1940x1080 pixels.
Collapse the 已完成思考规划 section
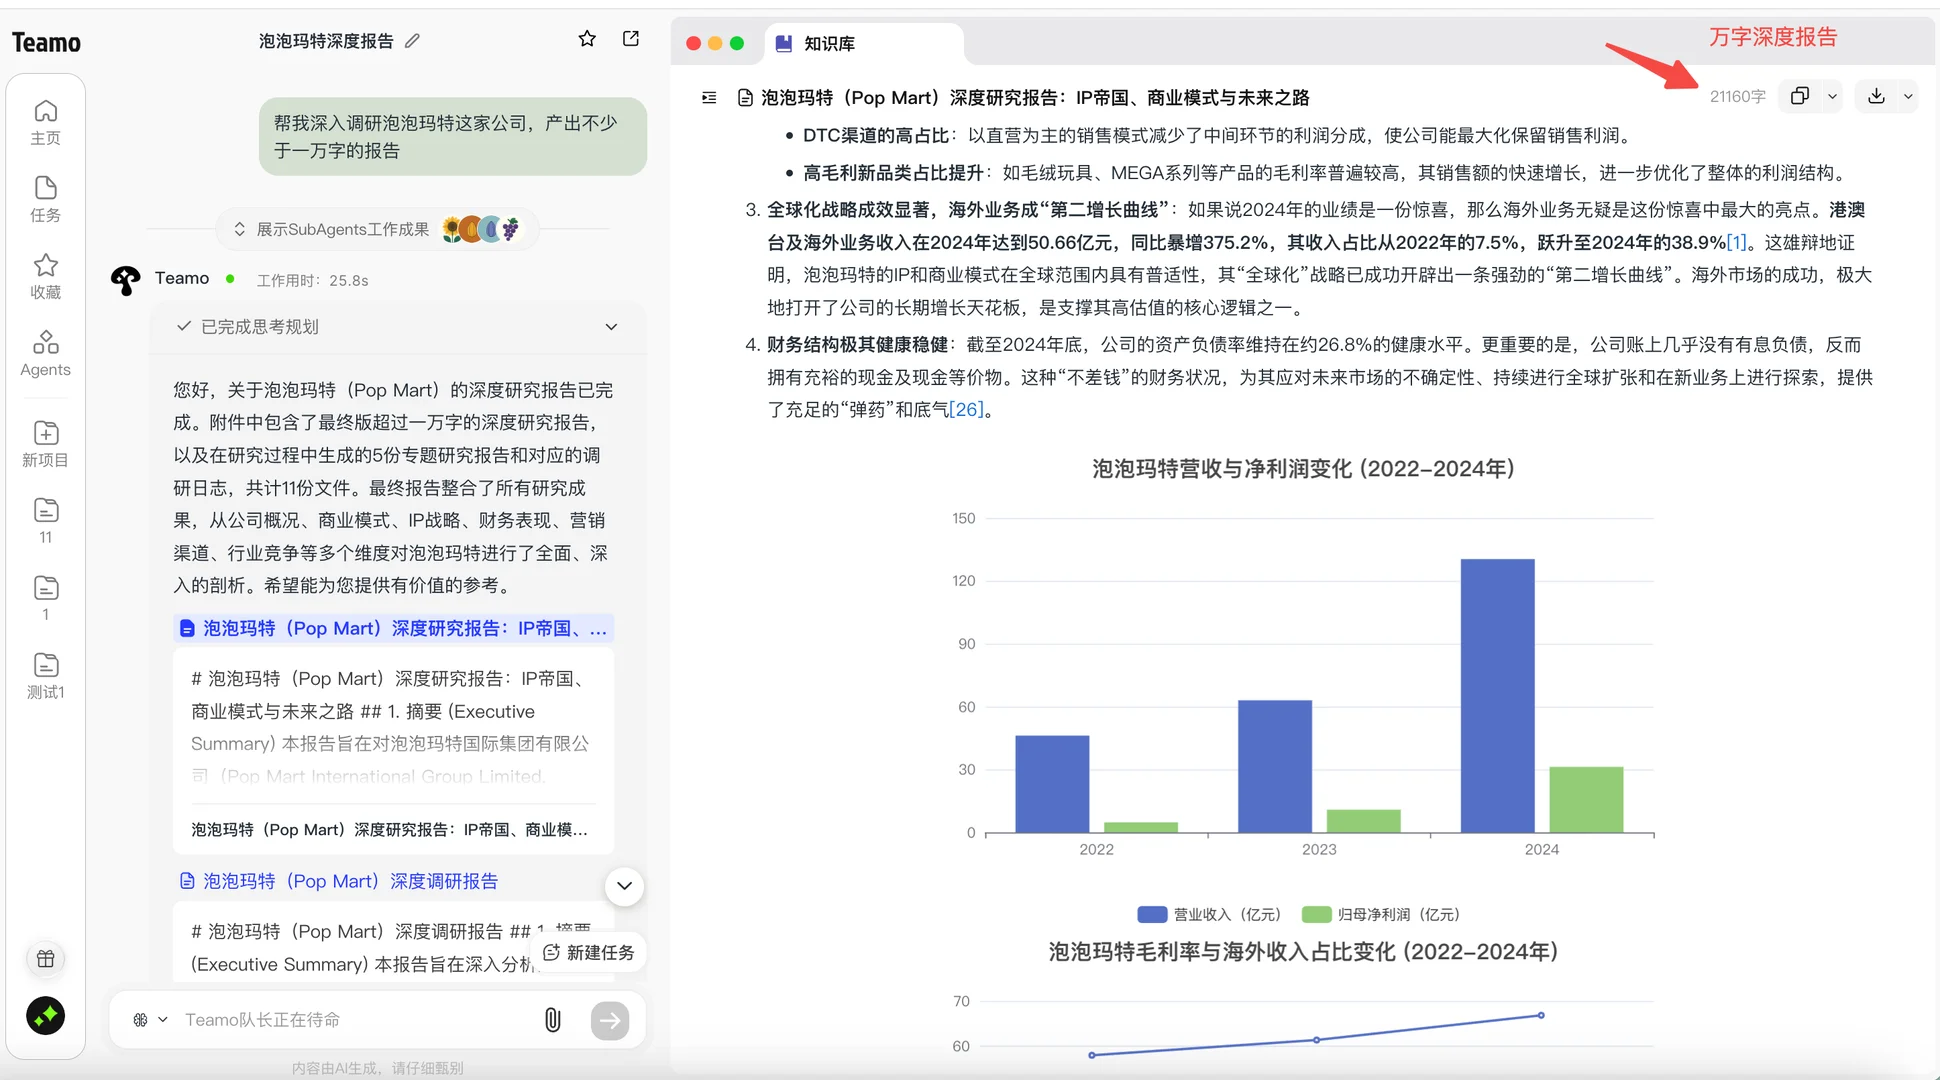(611, 327)
